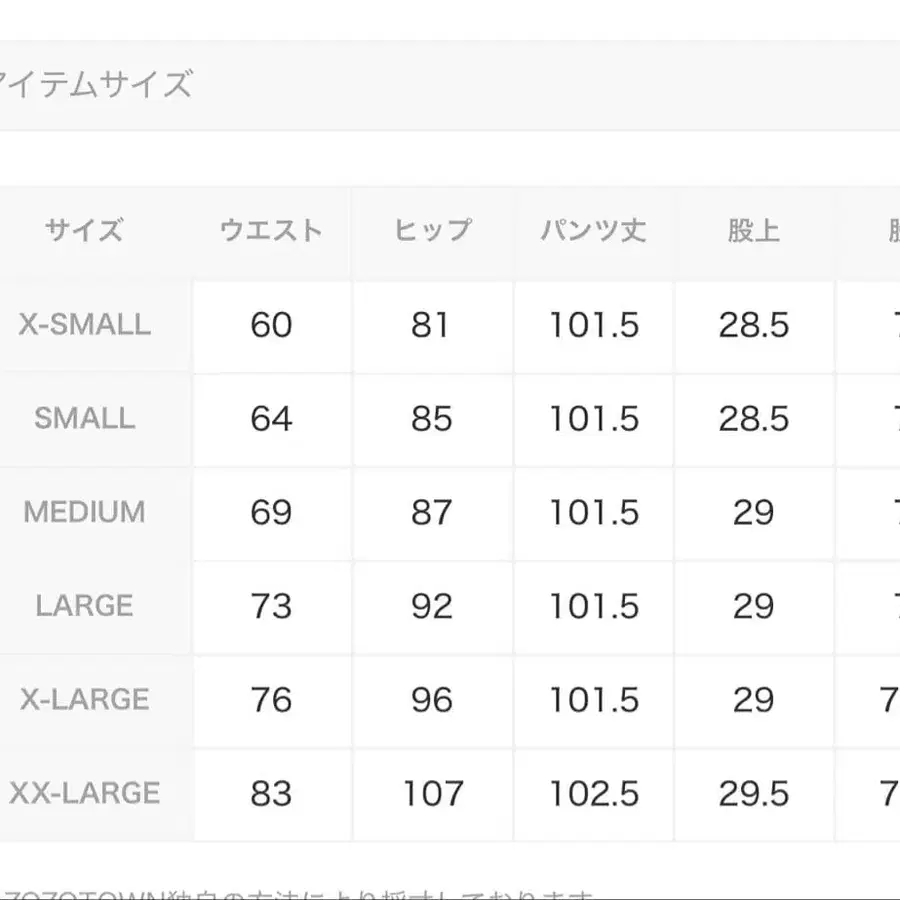This screenshot has width=900, height=900.
Task: Click the ウエスト column header
Action: tap(271, 231)
